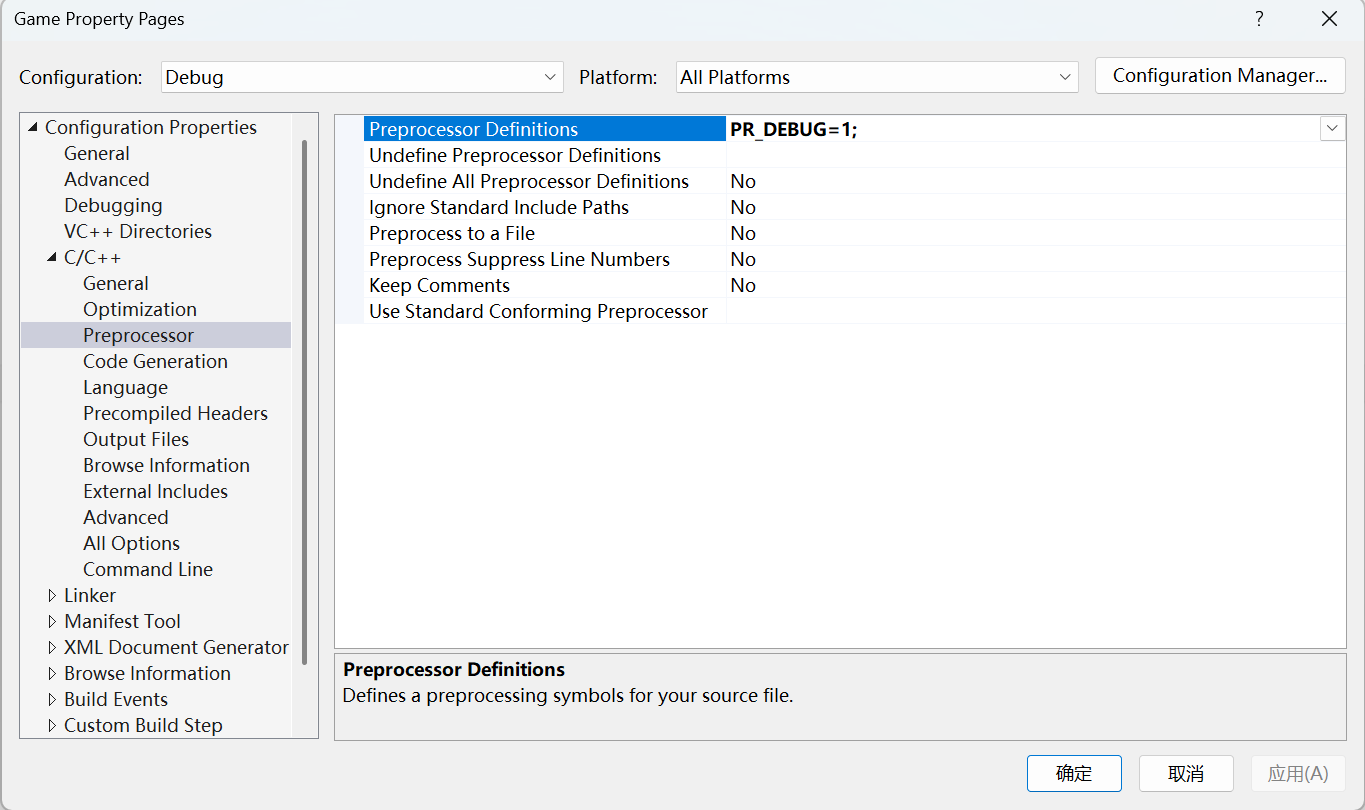Collapse the C/C++ tree node

pos(53,256)
